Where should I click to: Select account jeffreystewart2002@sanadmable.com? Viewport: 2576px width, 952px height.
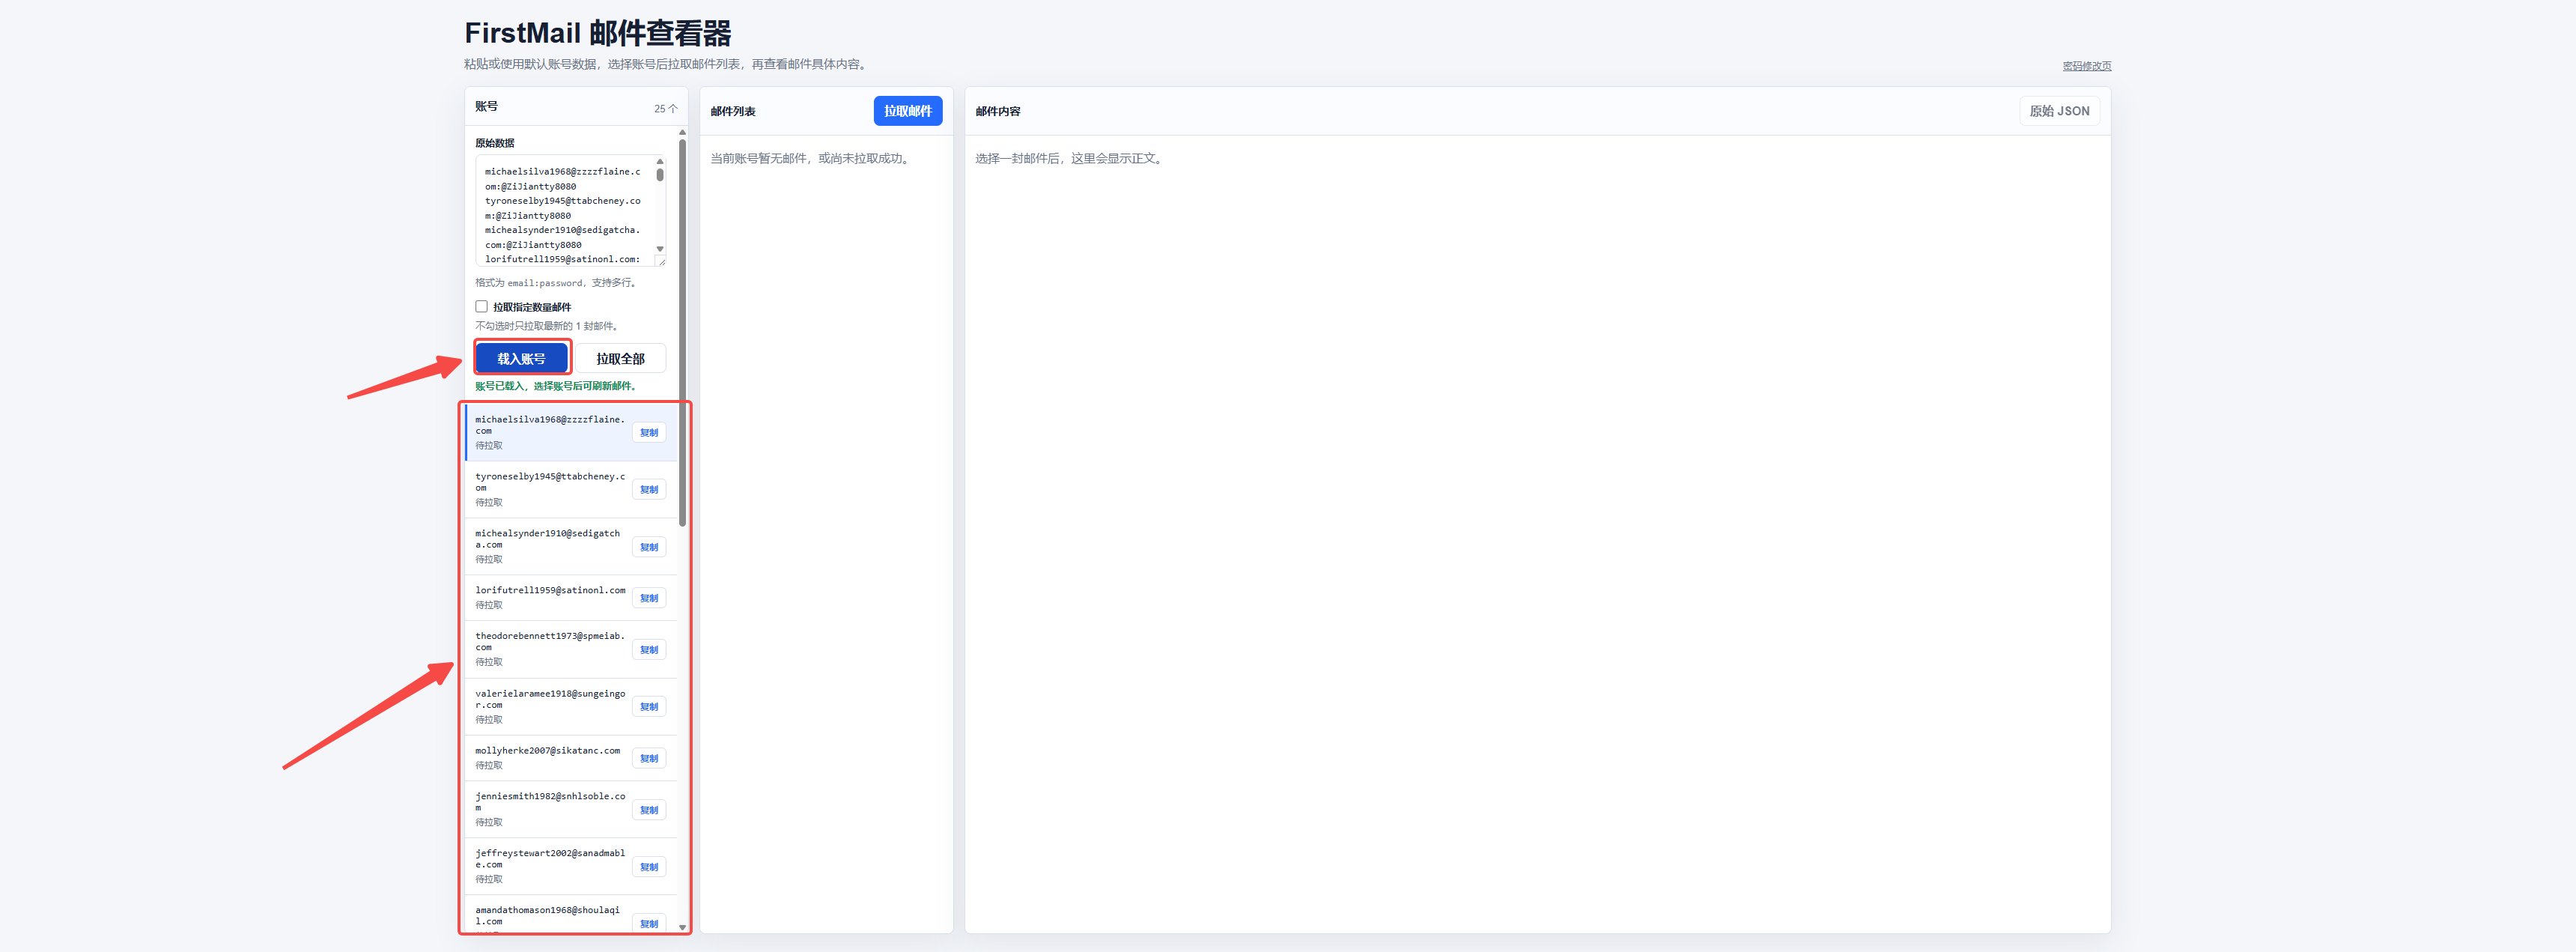point(571,866)
